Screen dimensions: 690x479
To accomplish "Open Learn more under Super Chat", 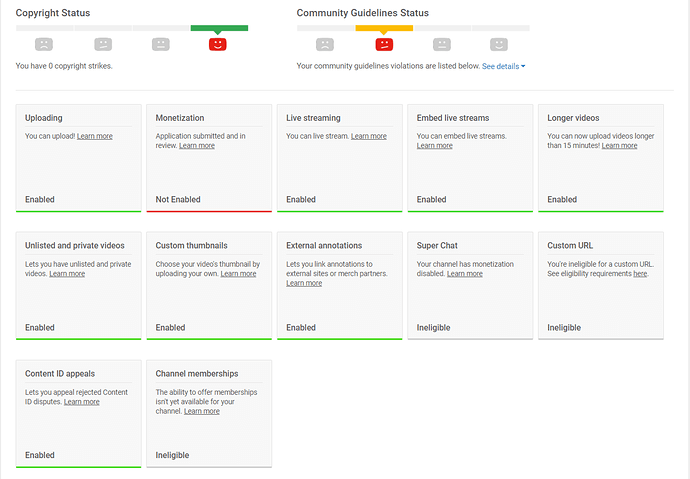I will (x=465, y=274).
